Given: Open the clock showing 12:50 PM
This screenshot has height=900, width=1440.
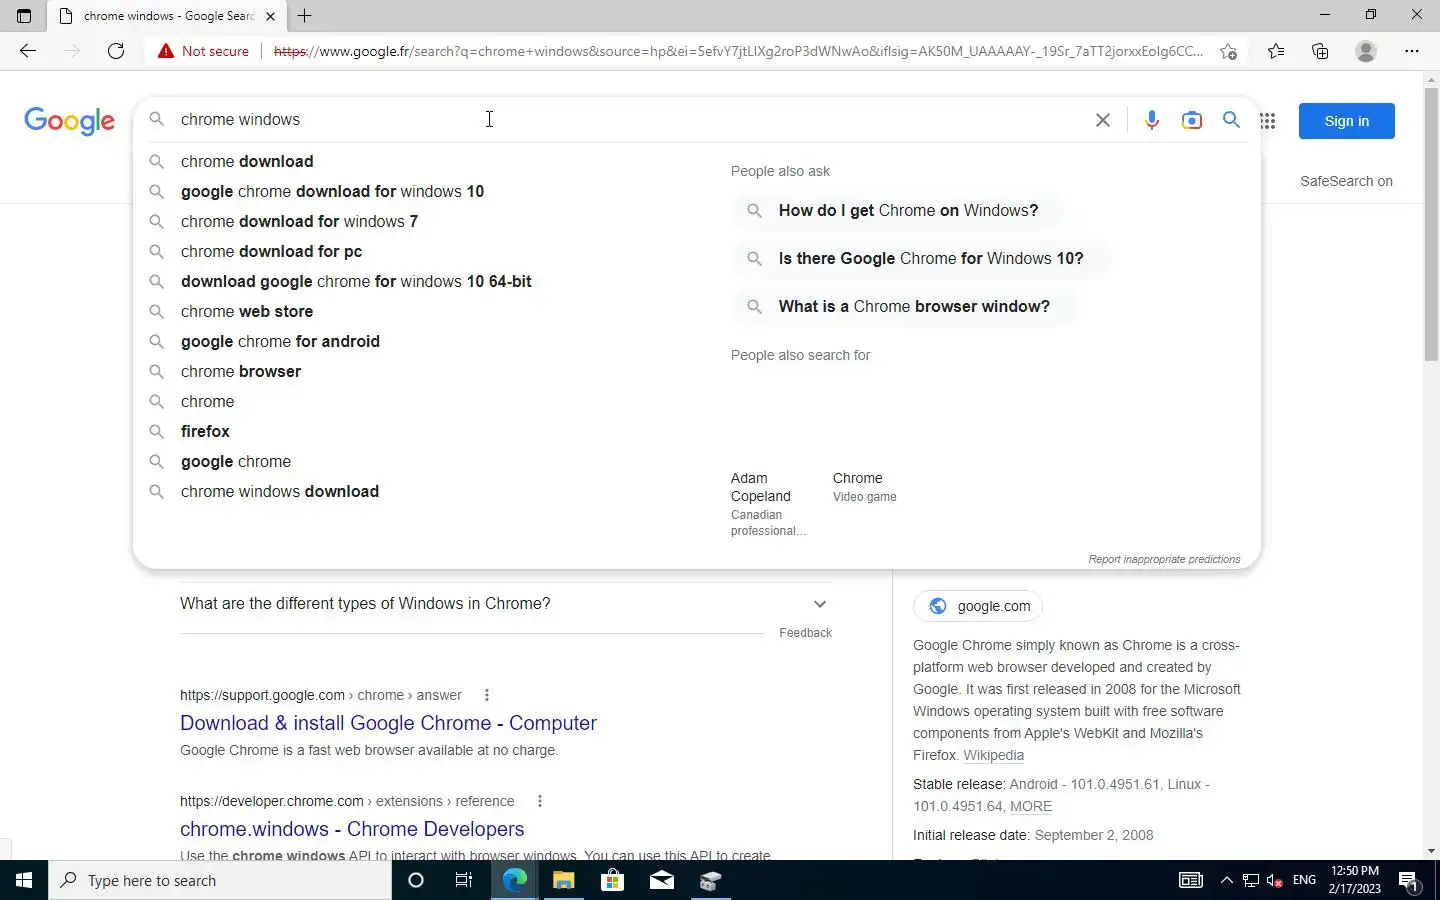Looking at the screenshot, I should pos(1355,880).
